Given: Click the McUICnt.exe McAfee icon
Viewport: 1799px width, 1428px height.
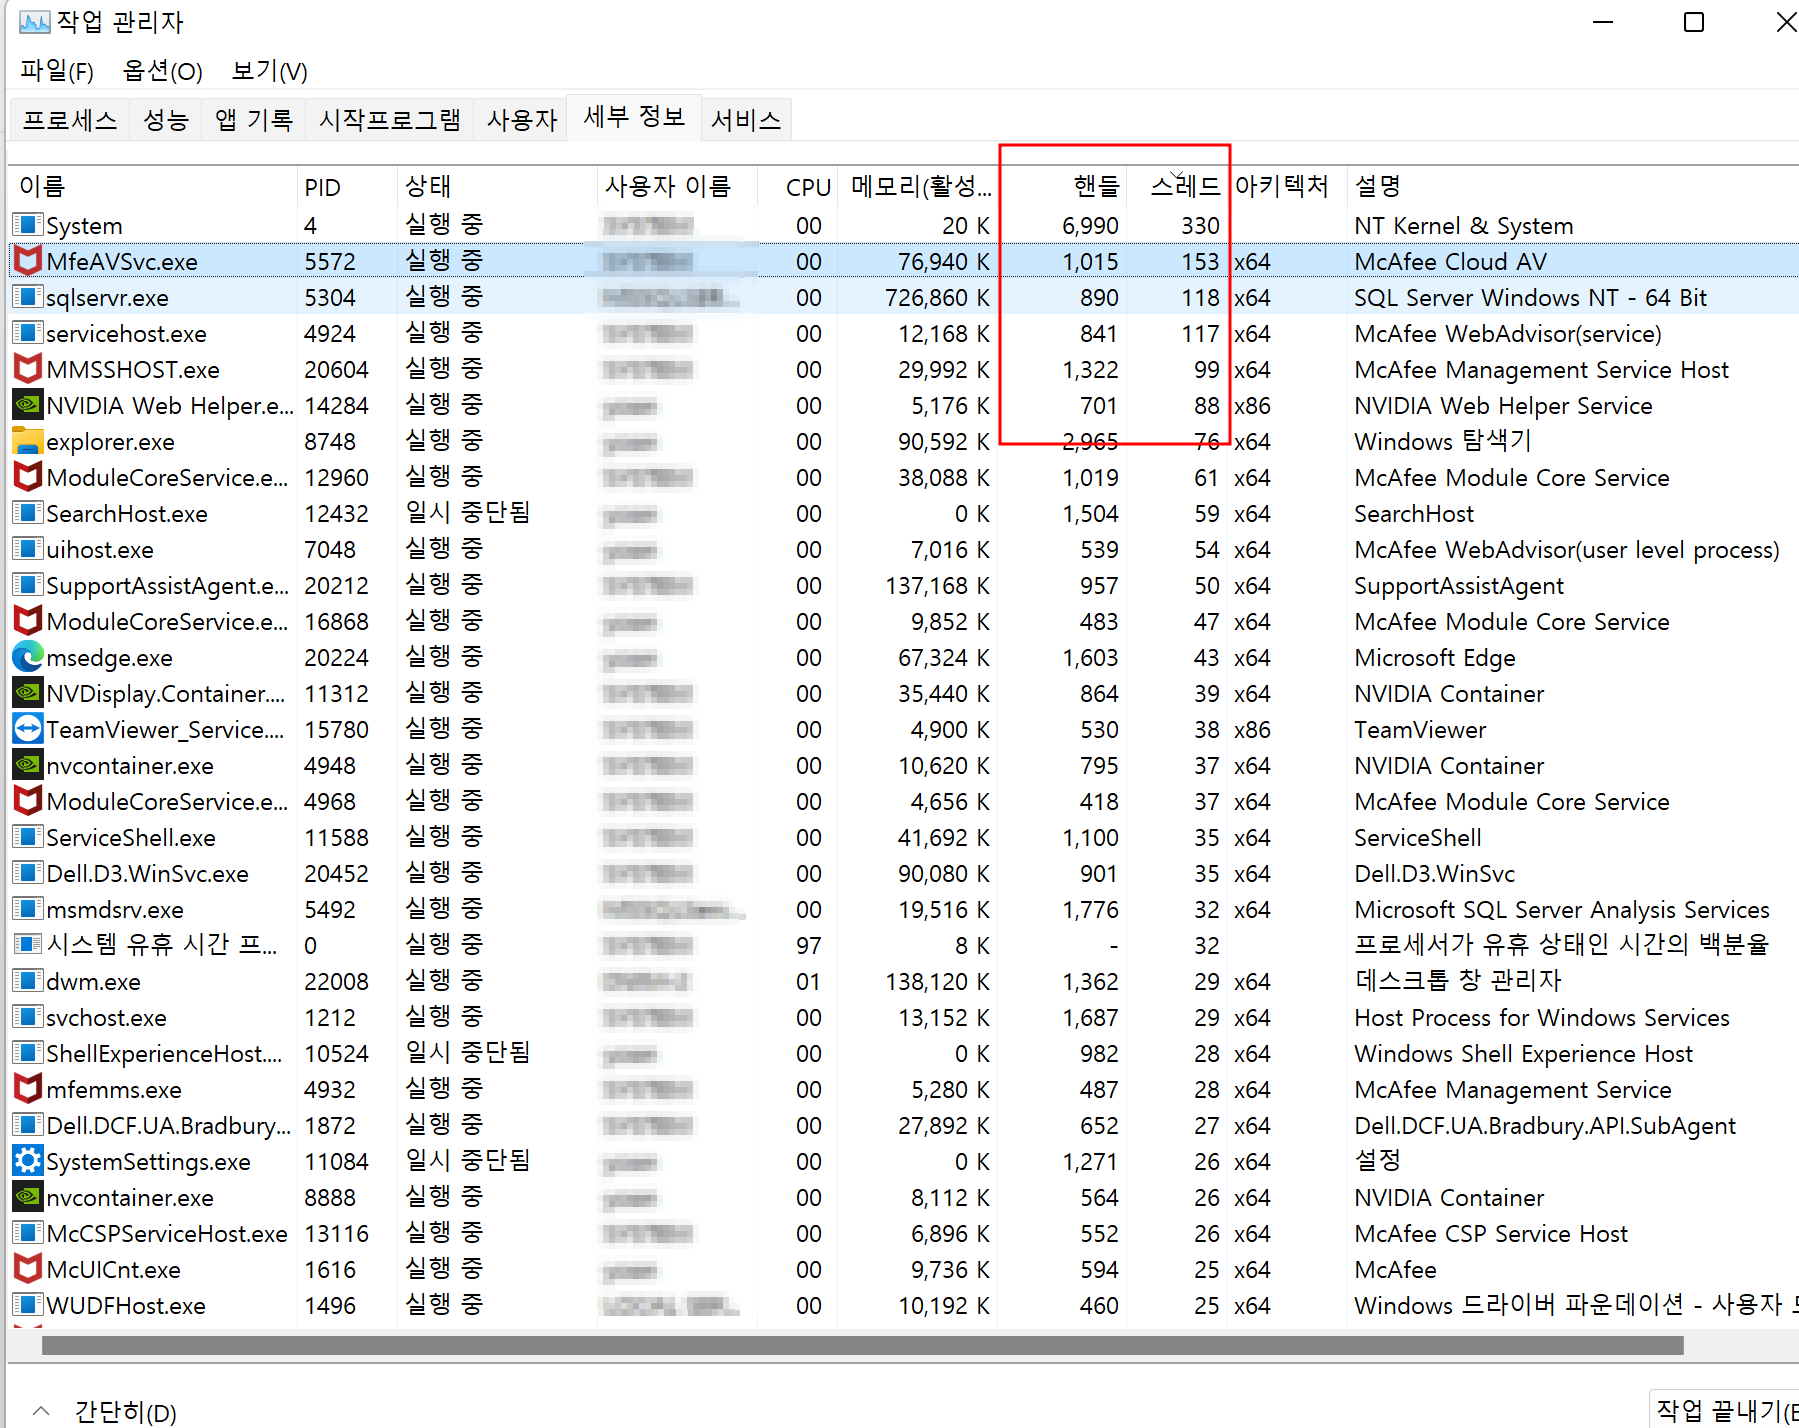Looking at the screenshot, I should click(x=27, y=1269).
